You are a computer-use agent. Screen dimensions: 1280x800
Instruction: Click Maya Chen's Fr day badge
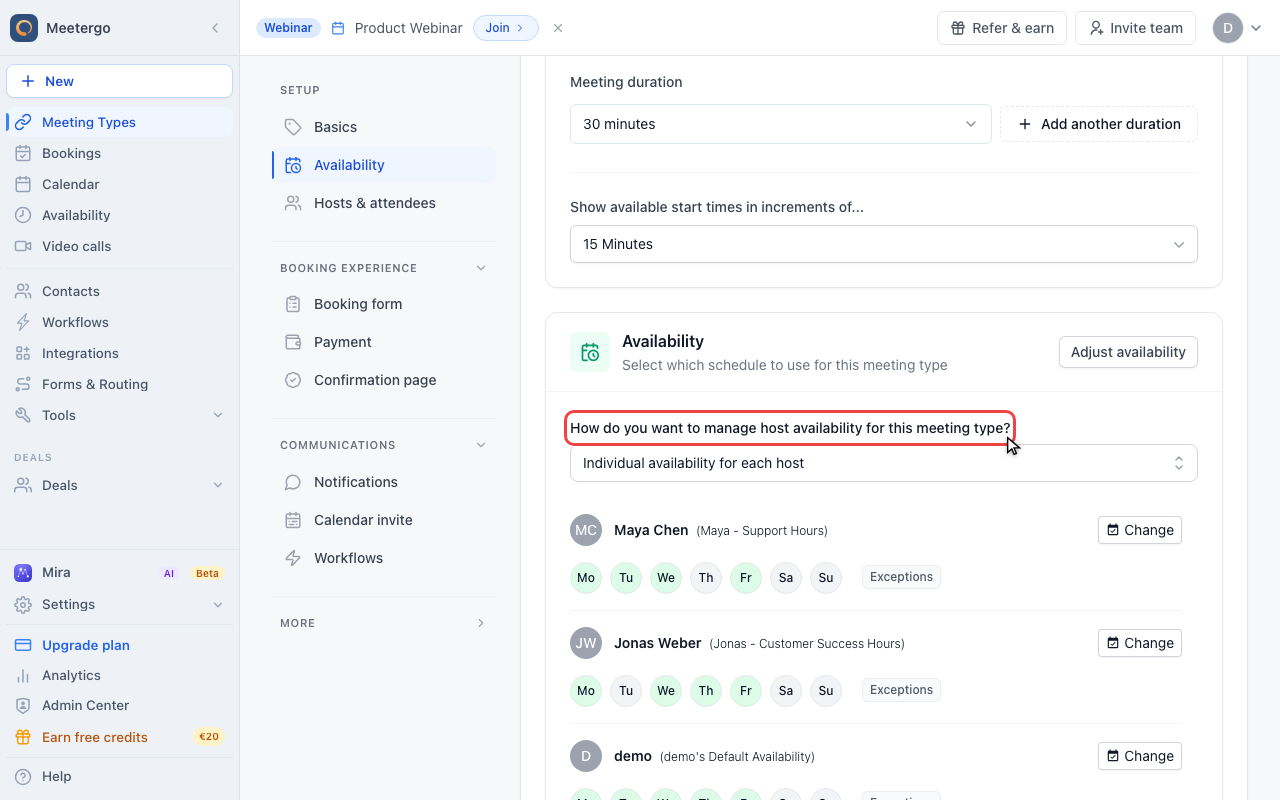pyautogui.click(x=746, y=578)
